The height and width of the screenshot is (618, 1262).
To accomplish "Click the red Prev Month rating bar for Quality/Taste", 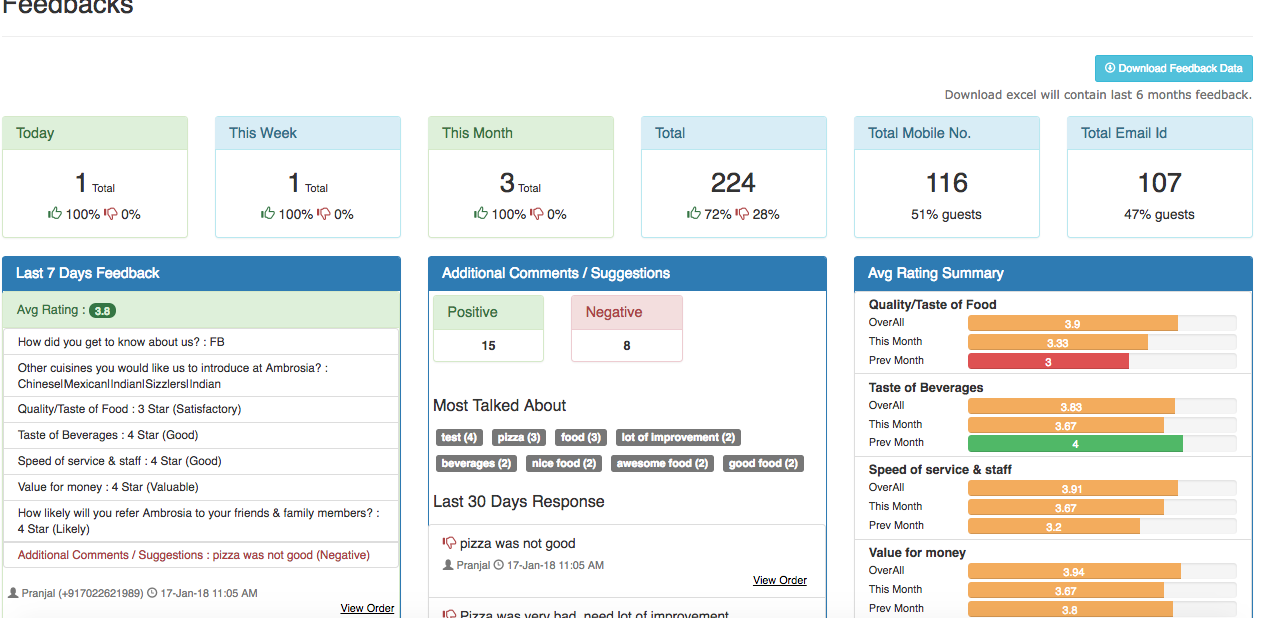I will [1048, 361].
